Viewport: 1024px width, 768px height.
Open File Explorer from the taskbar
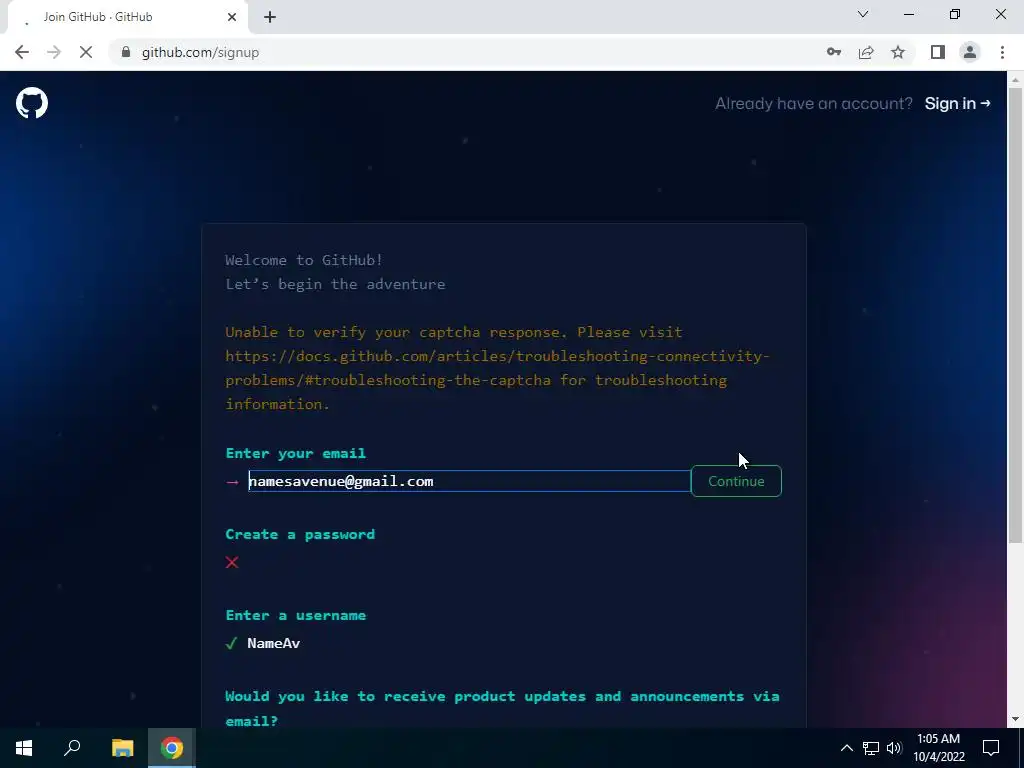click(x=122, y=748)
